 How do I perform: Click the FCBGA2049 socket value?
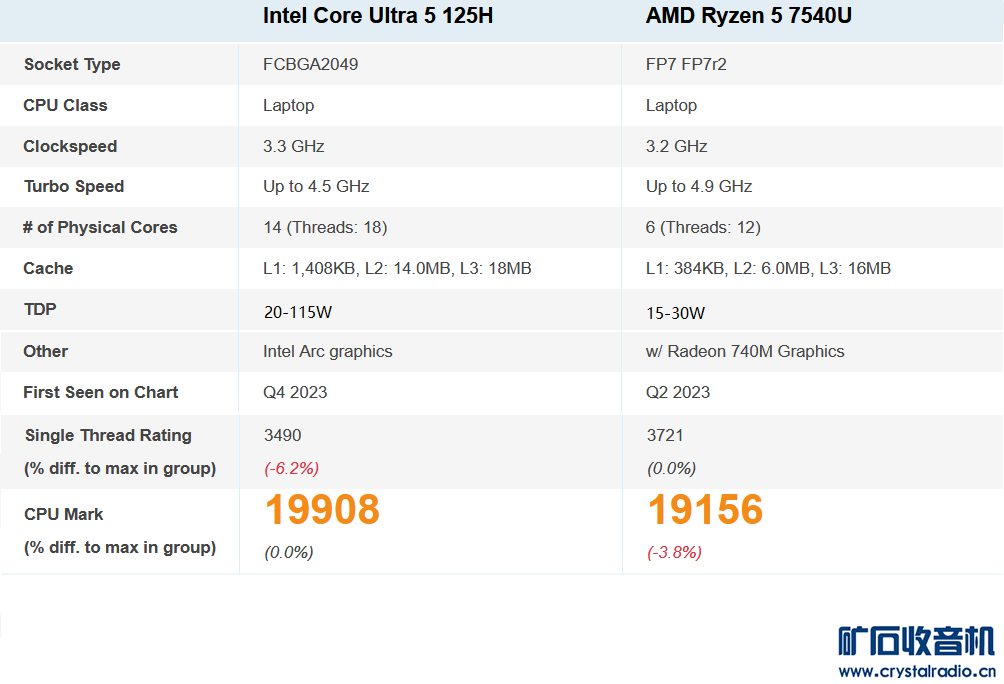(311, 64)
